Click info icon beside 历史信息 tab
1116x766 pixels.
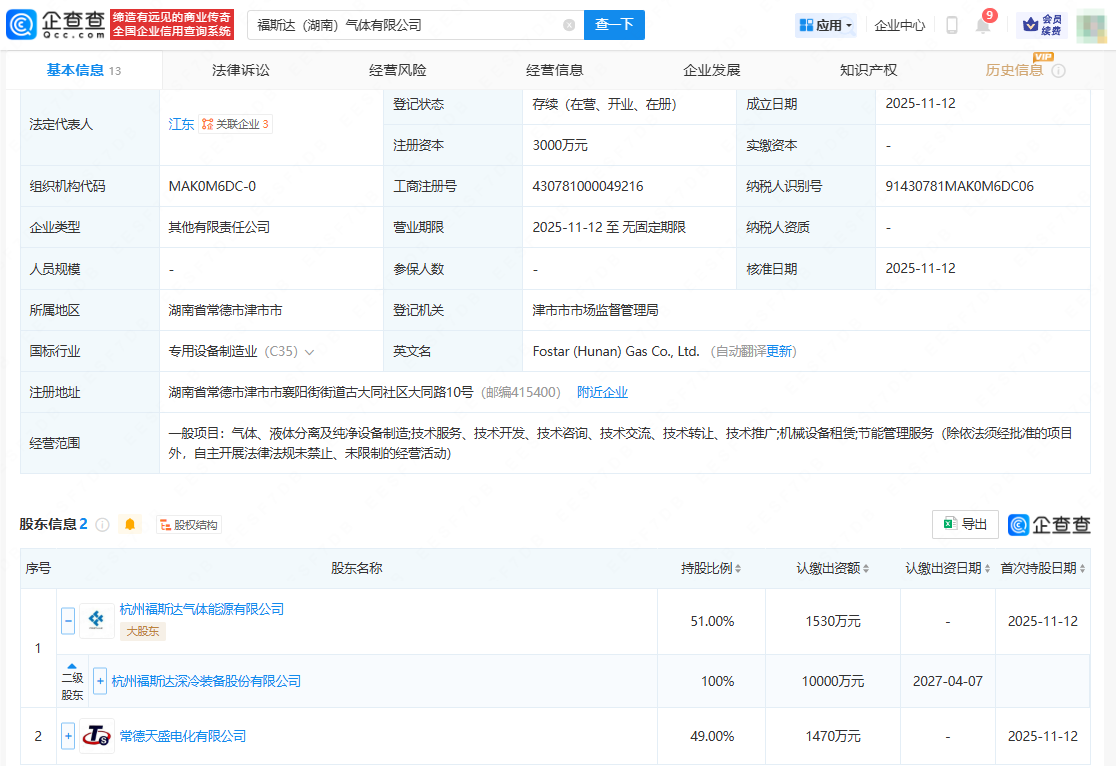tap(1058, 71)
